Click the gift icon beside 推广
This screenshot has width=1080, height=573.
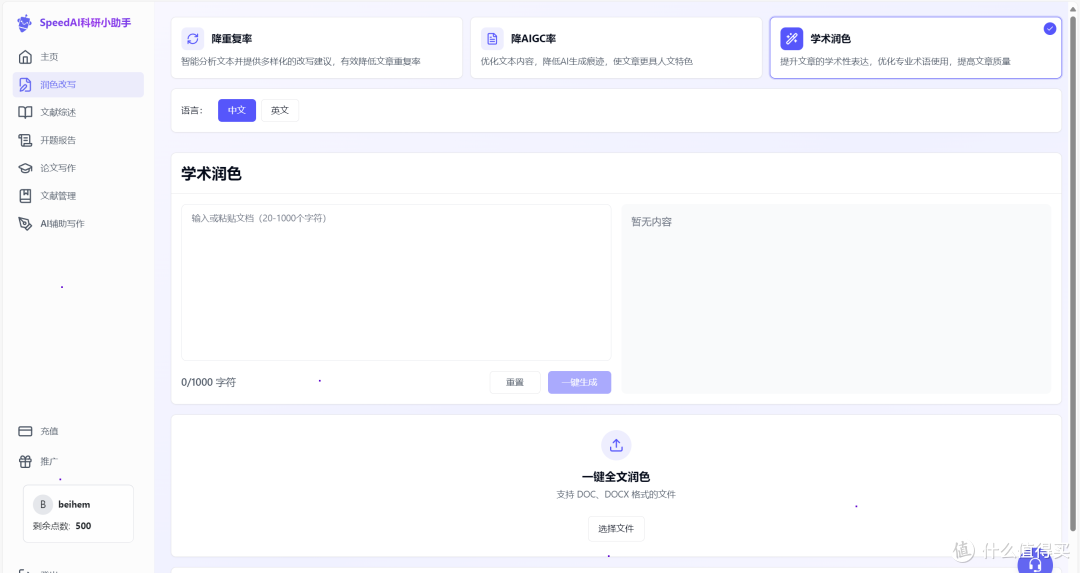point(25,461)
